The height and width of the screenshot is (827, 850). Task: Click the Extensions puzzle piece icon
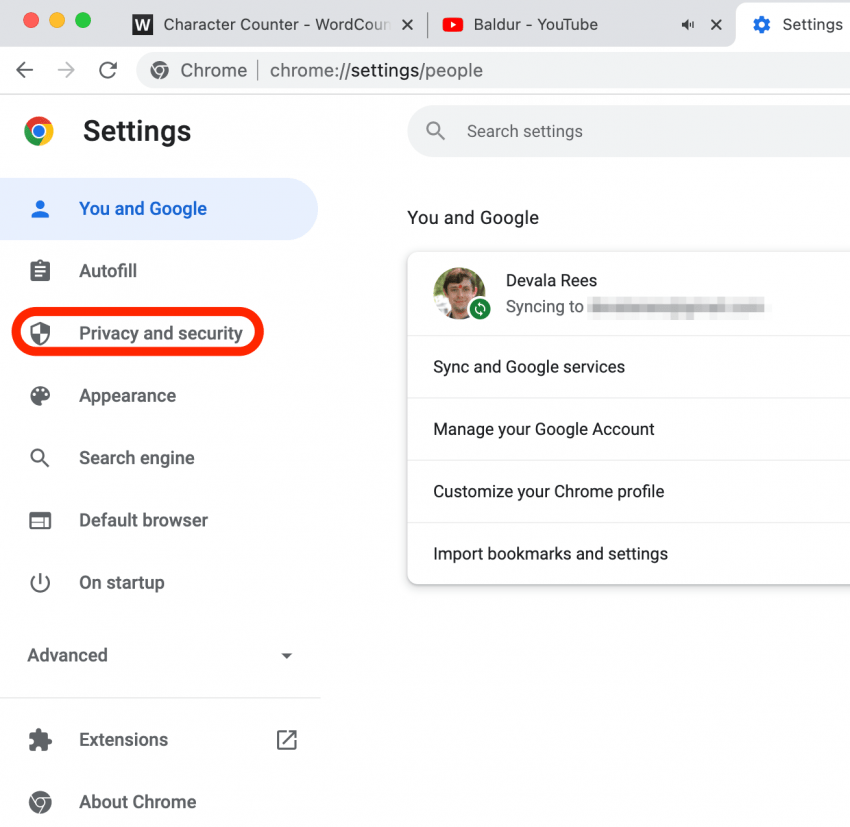(x=40, y=740)
